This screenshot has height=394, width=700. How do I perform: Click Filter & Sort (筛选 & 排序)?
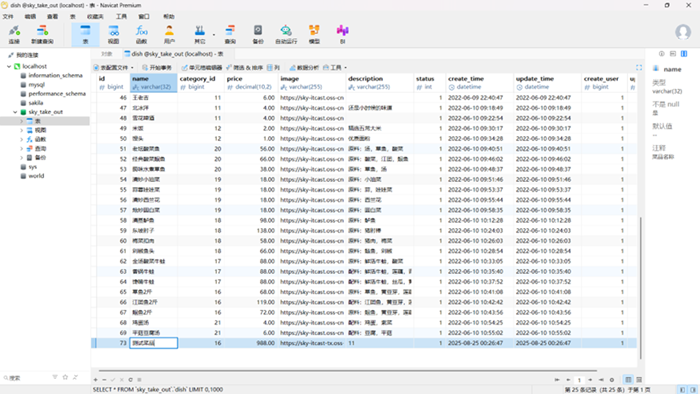(x=245, y=67)
